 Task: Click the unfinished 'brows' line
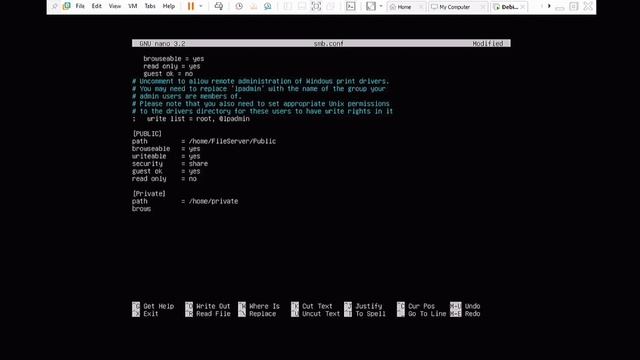142,209
